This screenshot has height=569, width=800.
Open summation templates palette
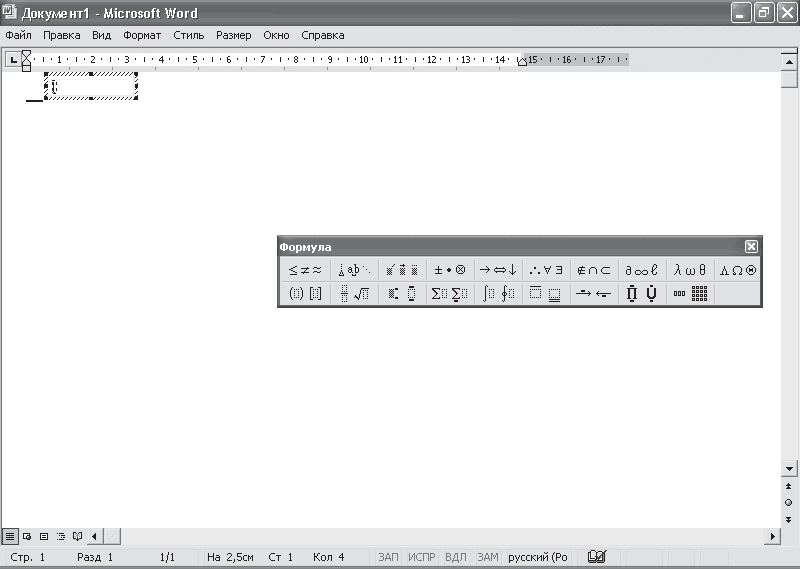coord(449,293)
